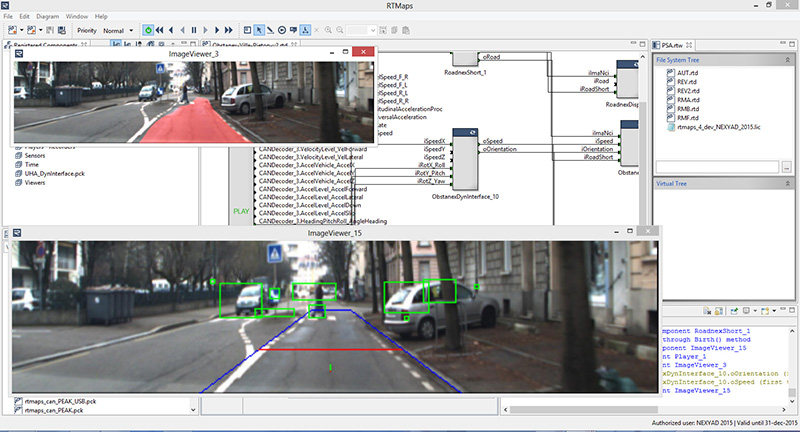Click the new diagram icon in toolbar

click(x=12, y=31)
